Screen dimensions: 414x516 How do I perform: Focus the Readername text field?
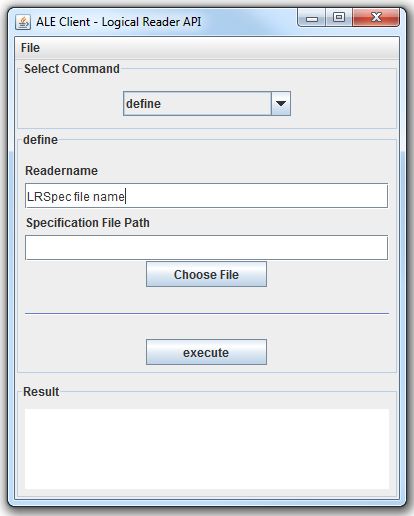pyautogui.click(x=207, y=196)
